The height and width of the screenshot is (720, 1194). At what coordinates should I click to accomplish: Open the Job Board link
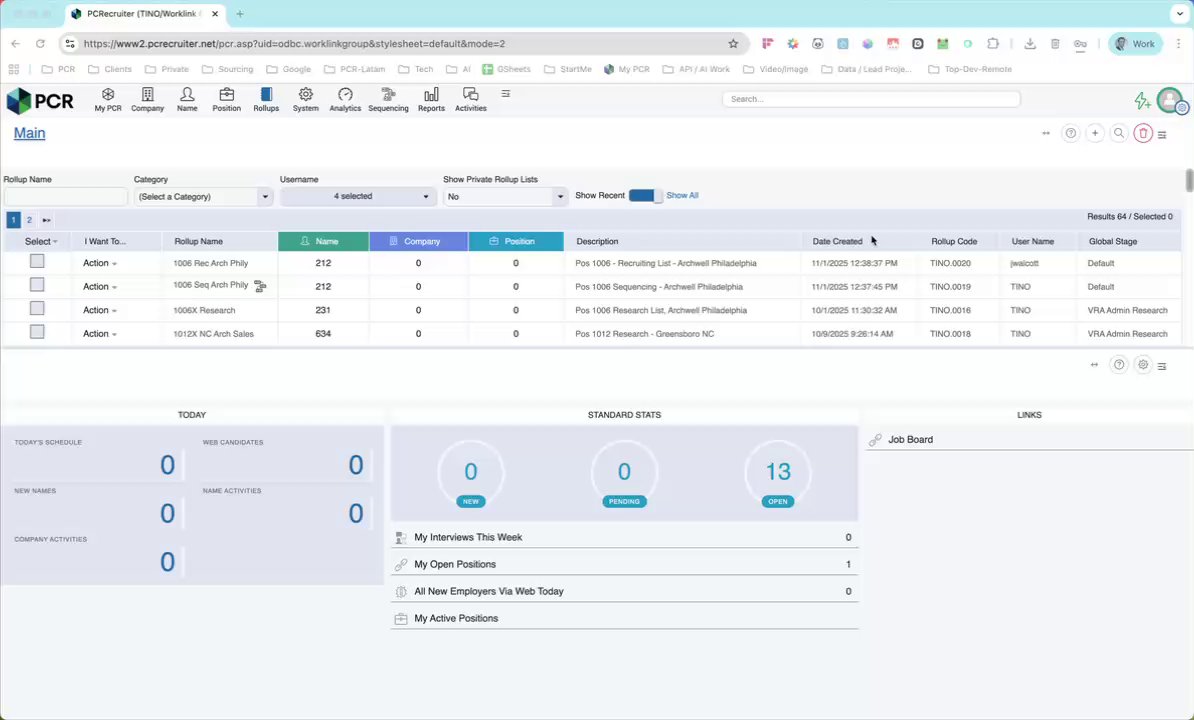coord(910,440)
